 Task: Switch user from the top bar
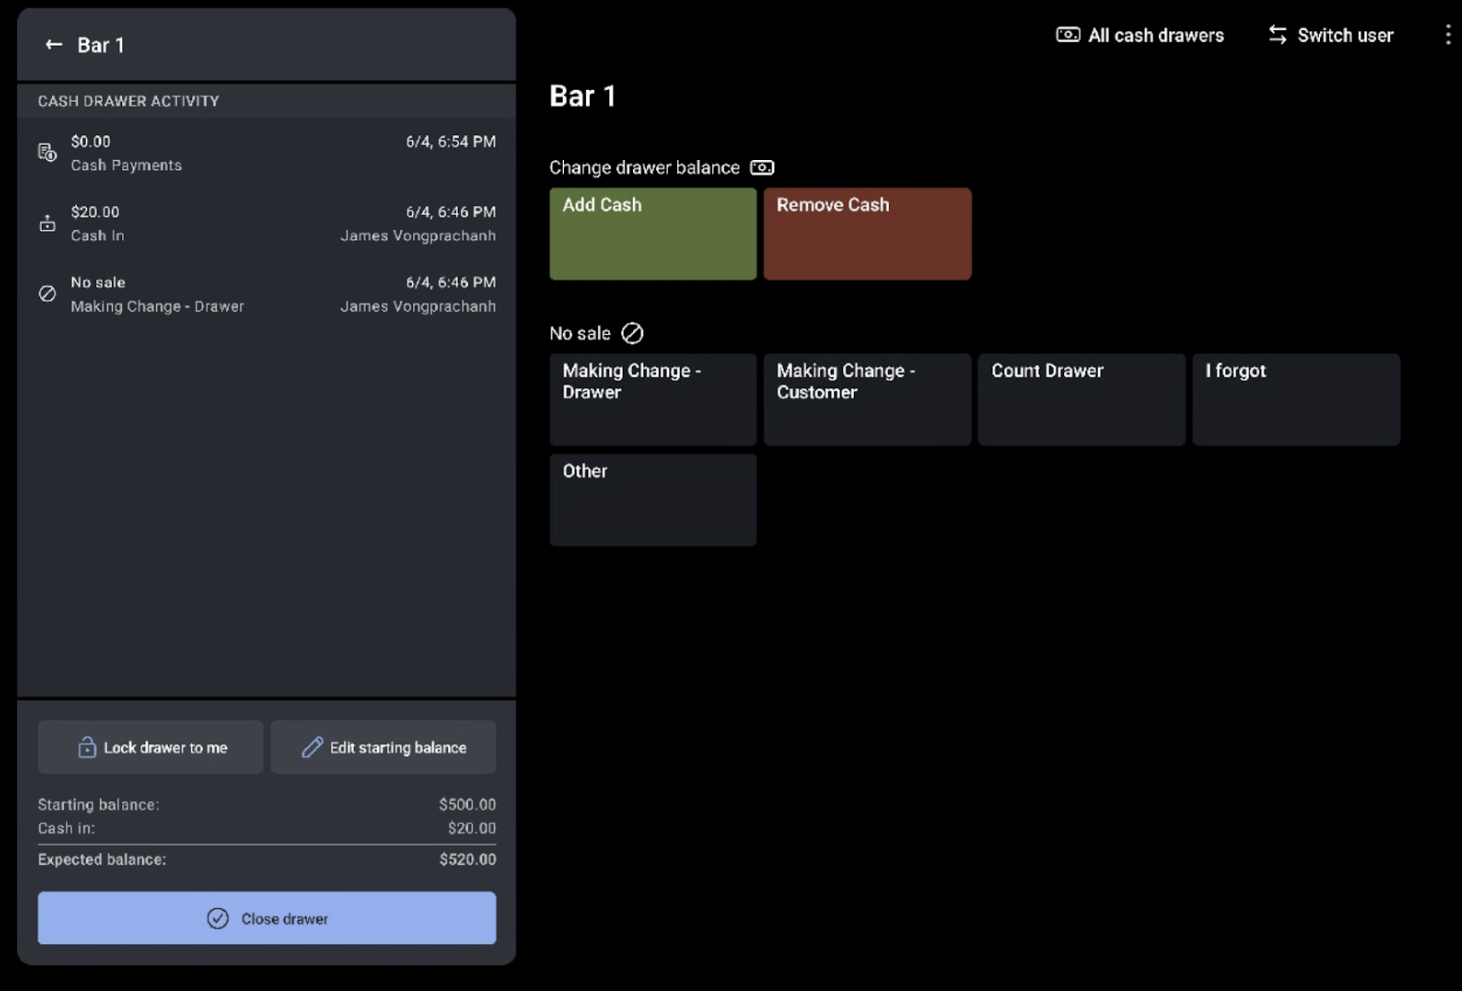click(x=1330, y=36)
